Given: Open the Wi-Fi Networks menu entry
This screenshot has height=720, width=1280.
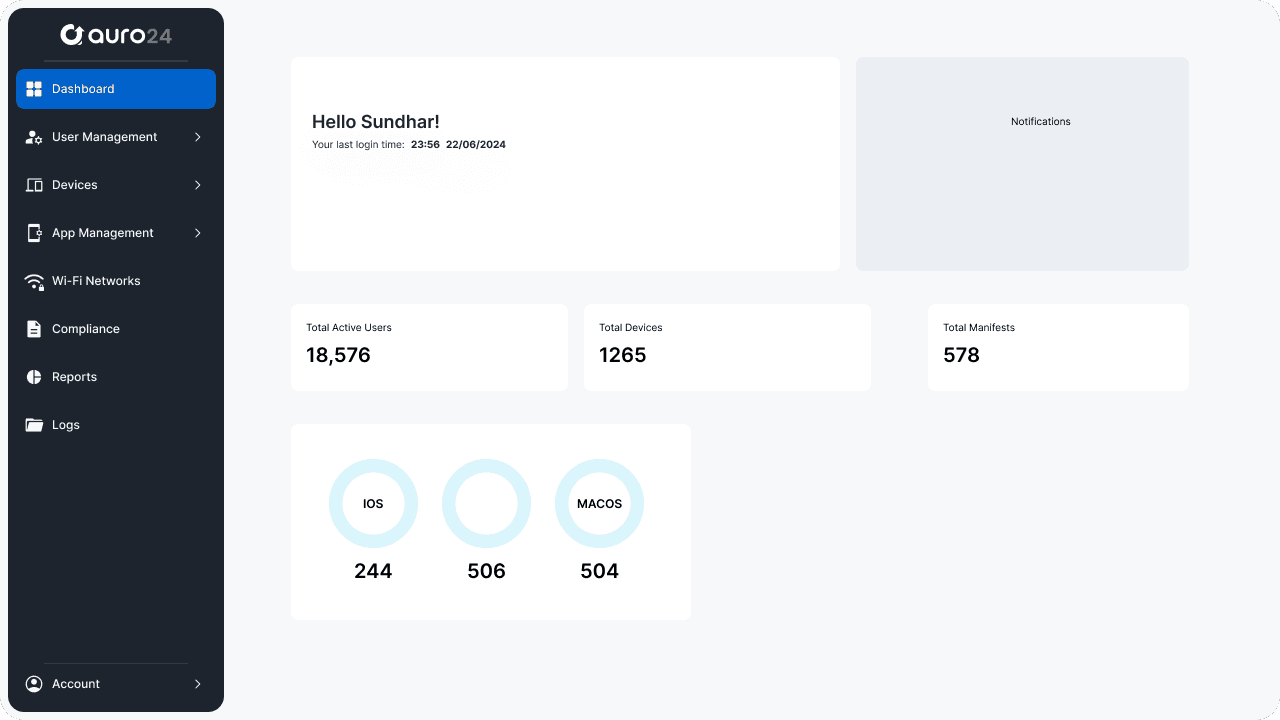Looking at the screenshot, I should pyautogui.click(x=96, y=281).
